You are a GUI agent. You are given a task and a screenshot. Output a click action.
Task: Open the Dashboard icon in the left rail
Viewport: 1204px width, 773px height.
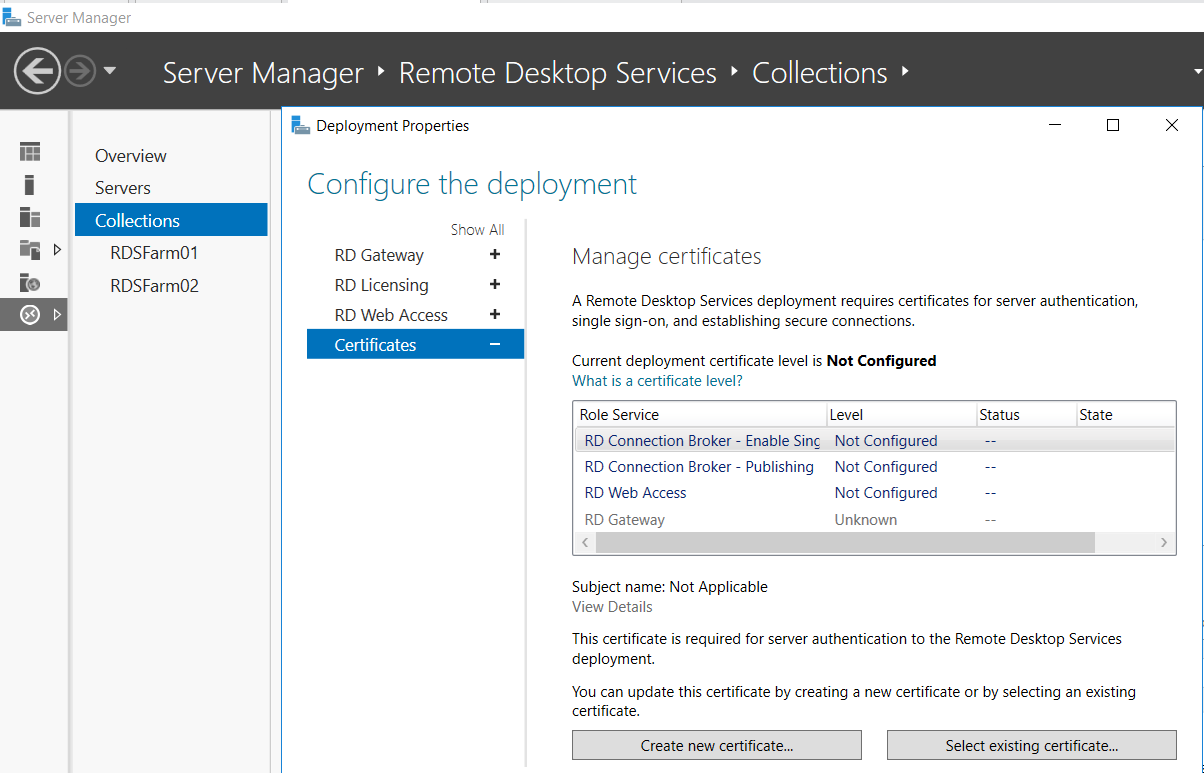30,152
